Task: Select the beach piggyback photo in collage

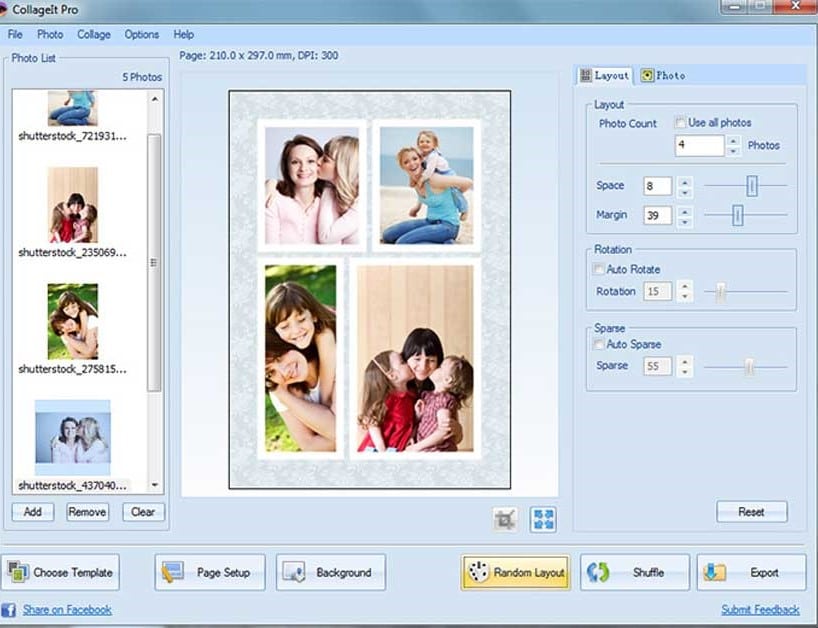Action: click(x=426, y=186)
